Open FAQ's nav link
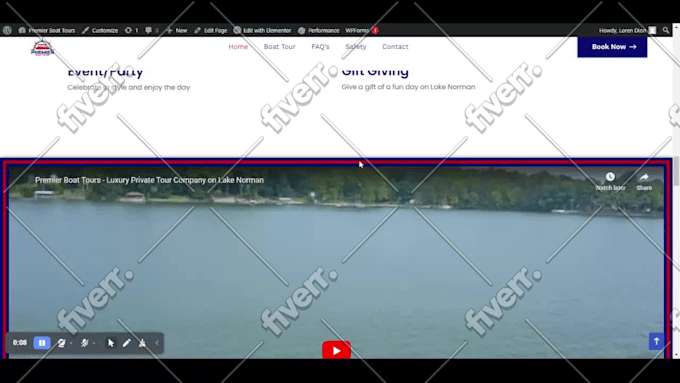This screenshot has width=680, height=383. click(320, 46)
